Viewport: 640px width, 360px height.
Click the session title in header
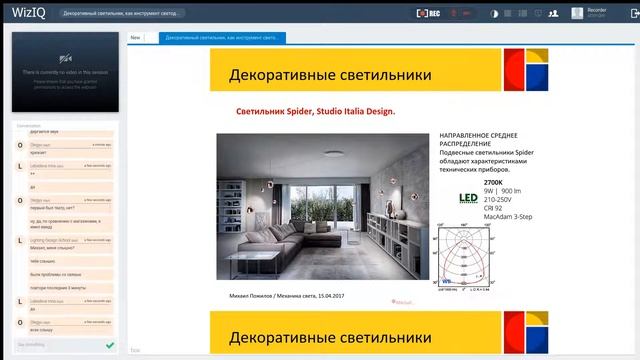tap(121, 13)
